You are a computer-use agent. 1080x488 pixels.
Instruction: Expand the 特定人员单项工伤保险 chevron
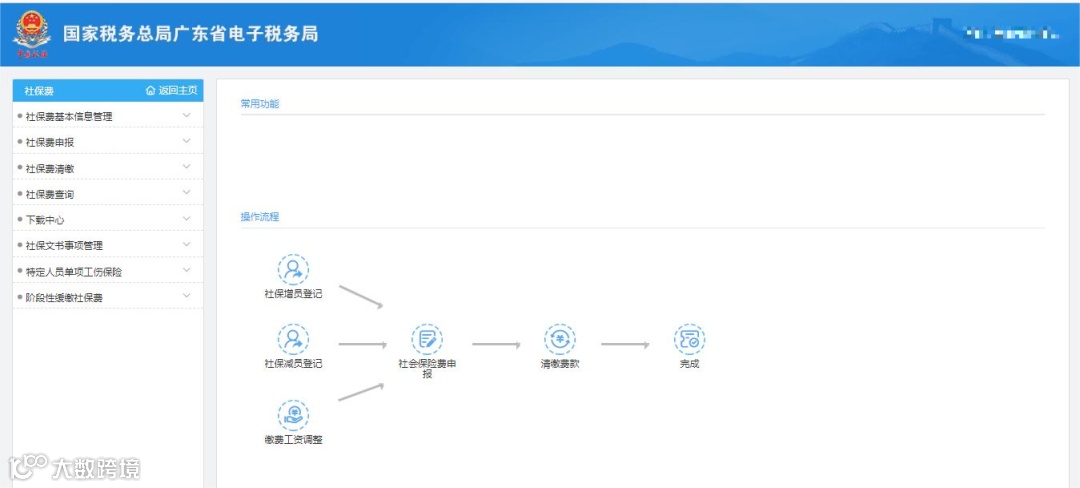186,270
